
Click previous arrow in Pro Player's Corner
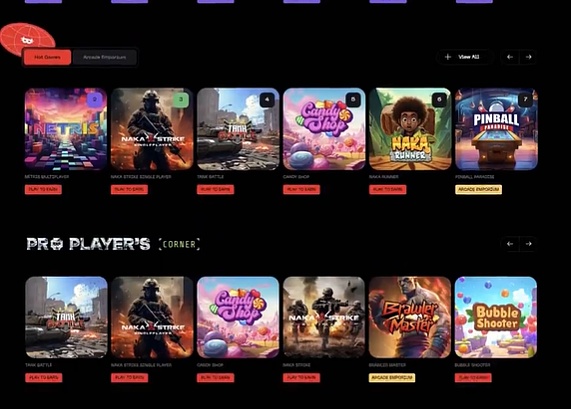tap(510, 244)
